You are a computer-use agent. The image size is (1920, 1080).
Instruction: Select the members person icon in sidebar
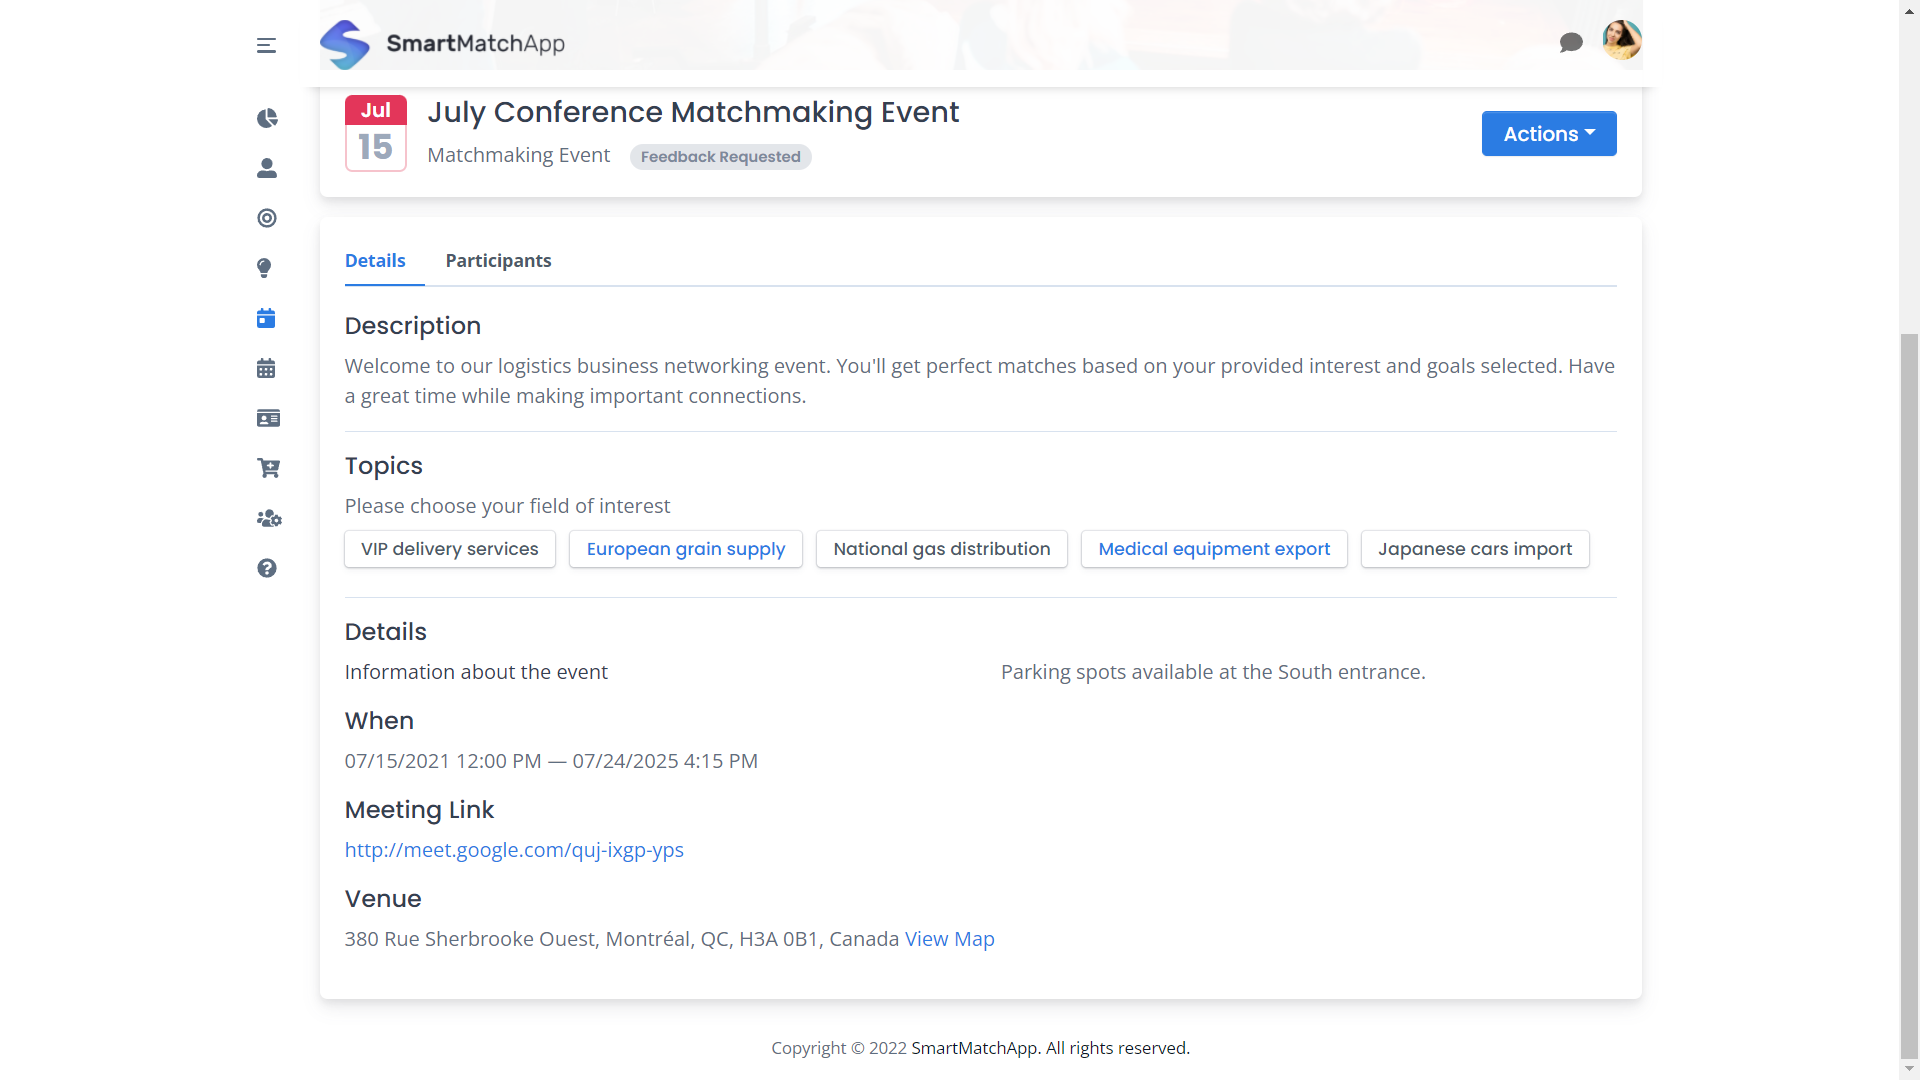(266, 168)
